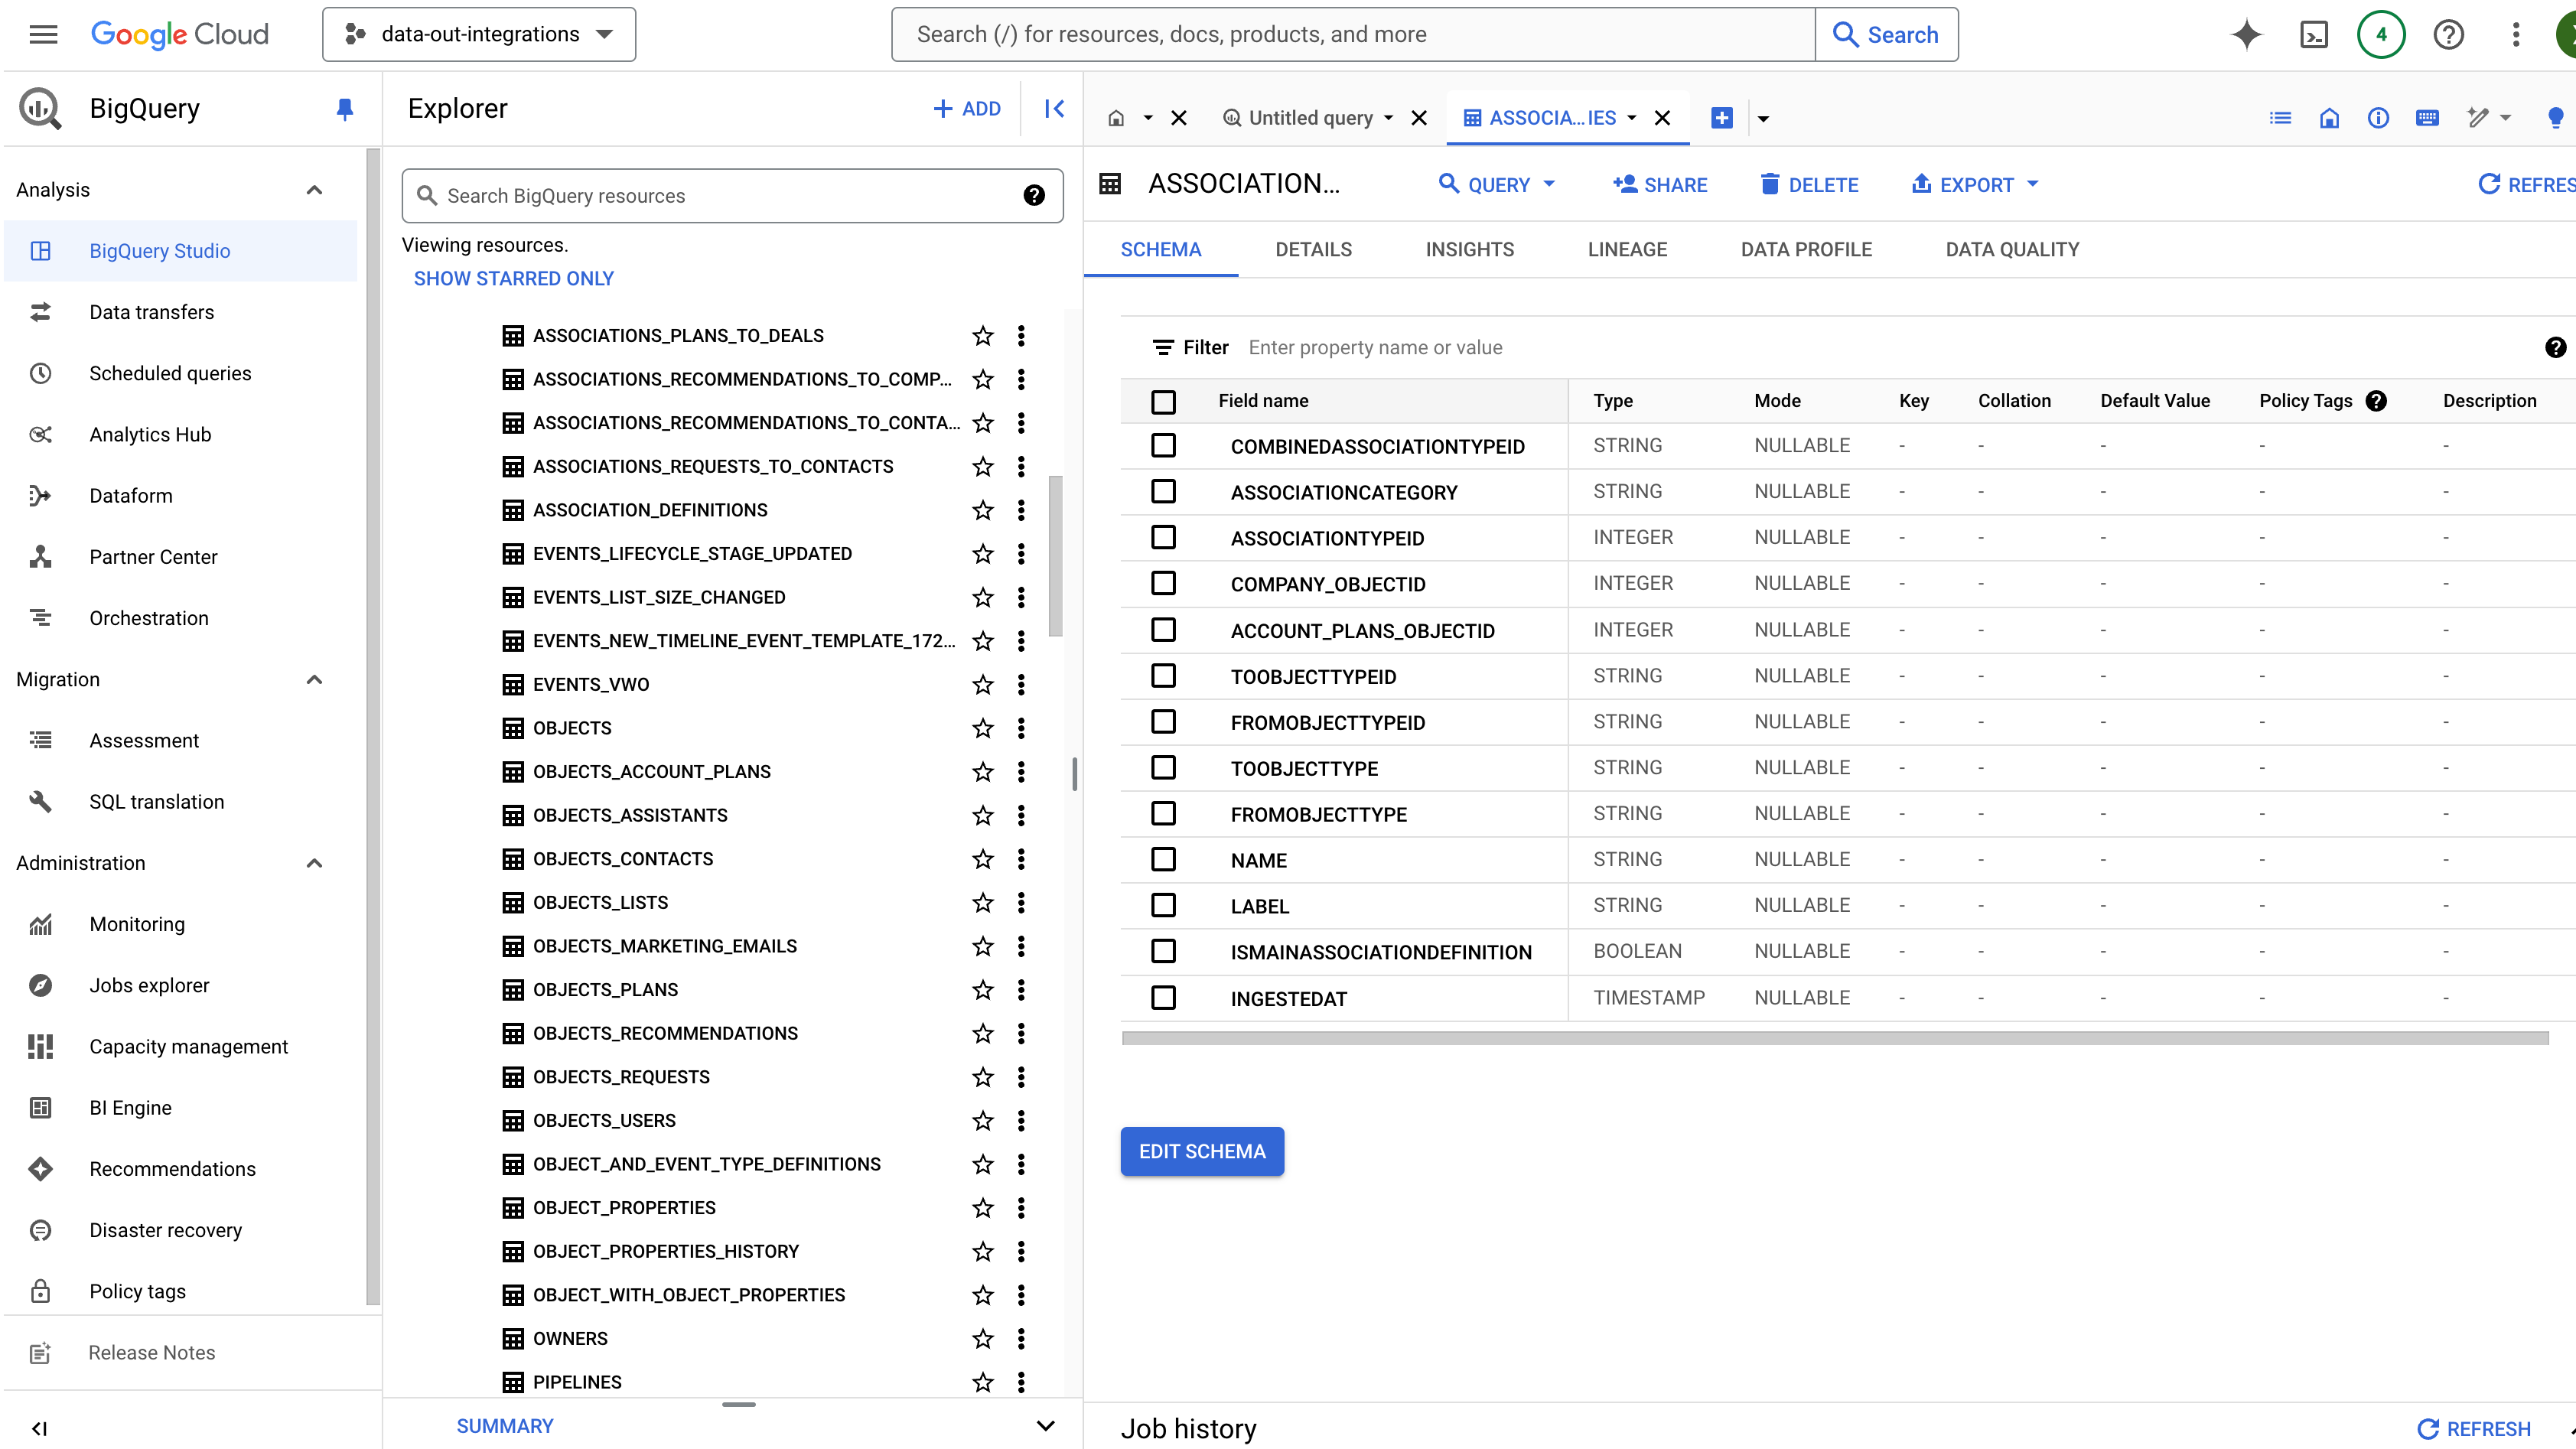Image resolution: width=2576 pixels, height=1449 pixels.
Task: Check the ASSOCIATIONCATEGORY field
Action: click(1163, 491)
